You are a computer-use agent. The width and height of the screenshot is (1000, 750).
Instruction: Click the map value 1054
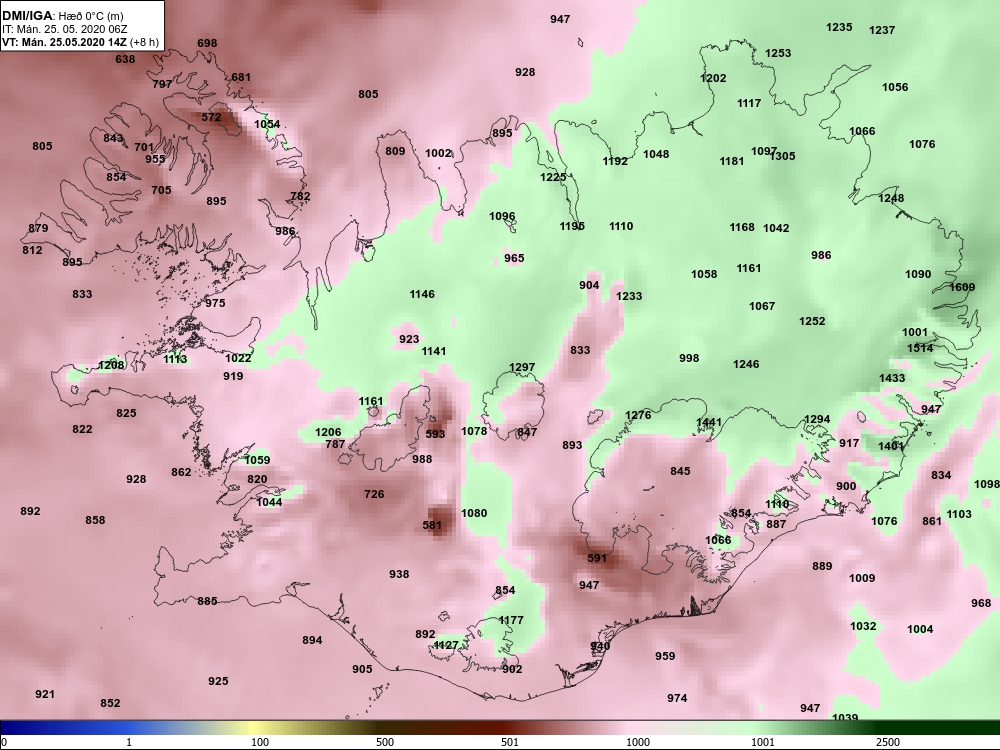267,124
